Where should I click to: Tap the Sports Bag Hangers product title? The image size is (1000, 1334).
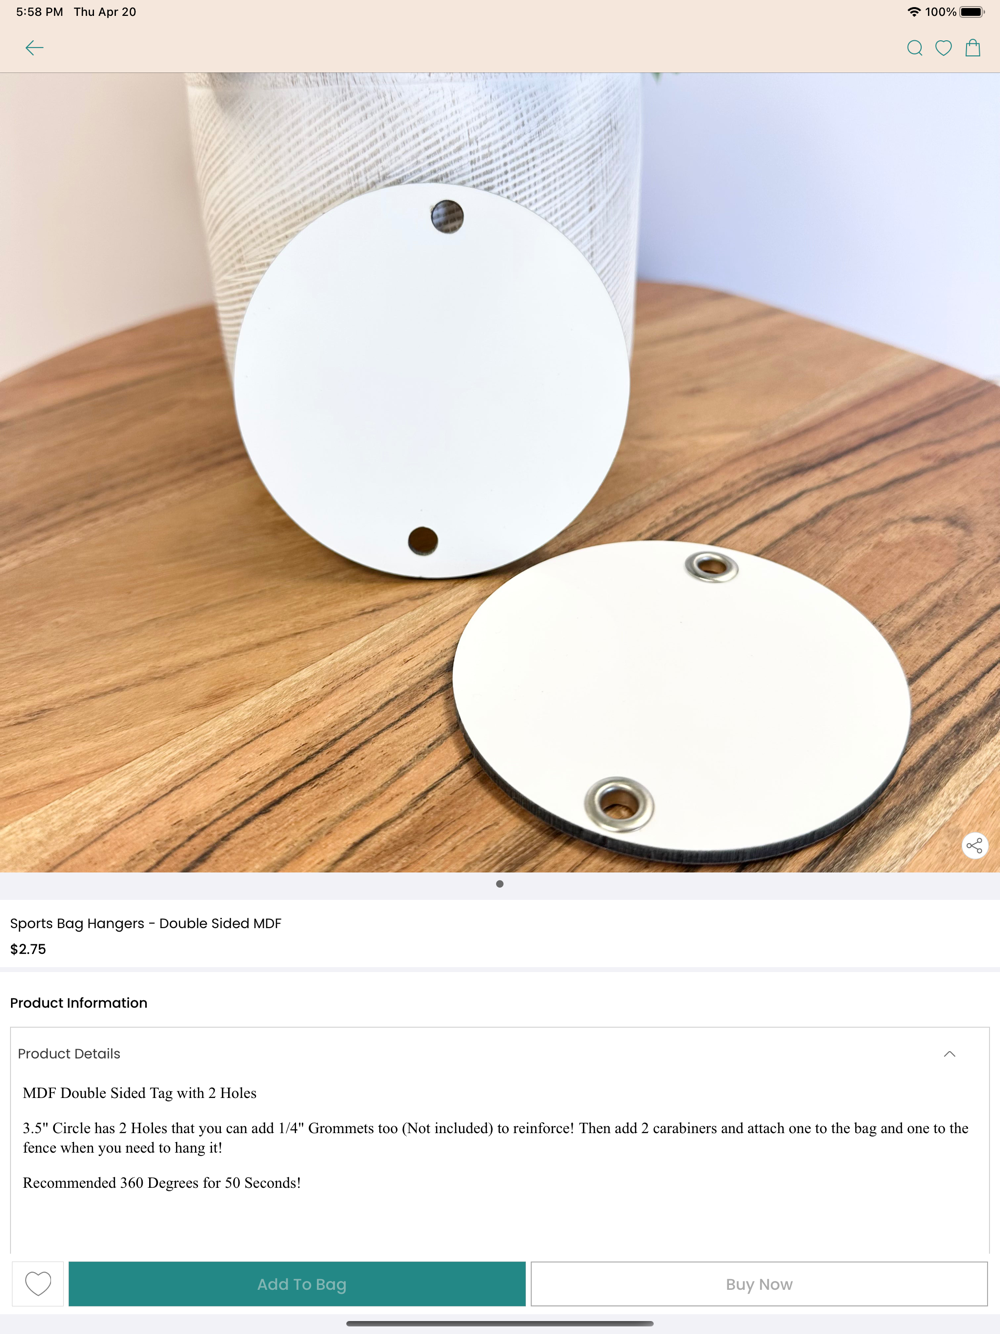click(146, 923)
